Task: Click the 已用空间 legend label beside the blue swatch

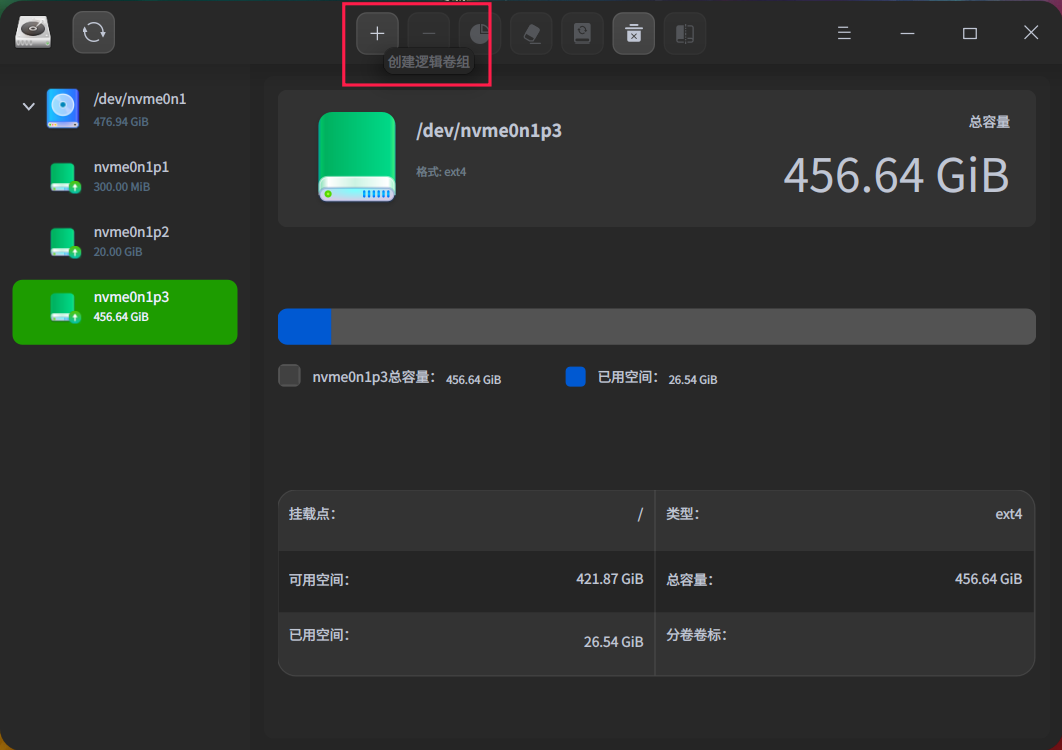Action: tap(628, 377)
